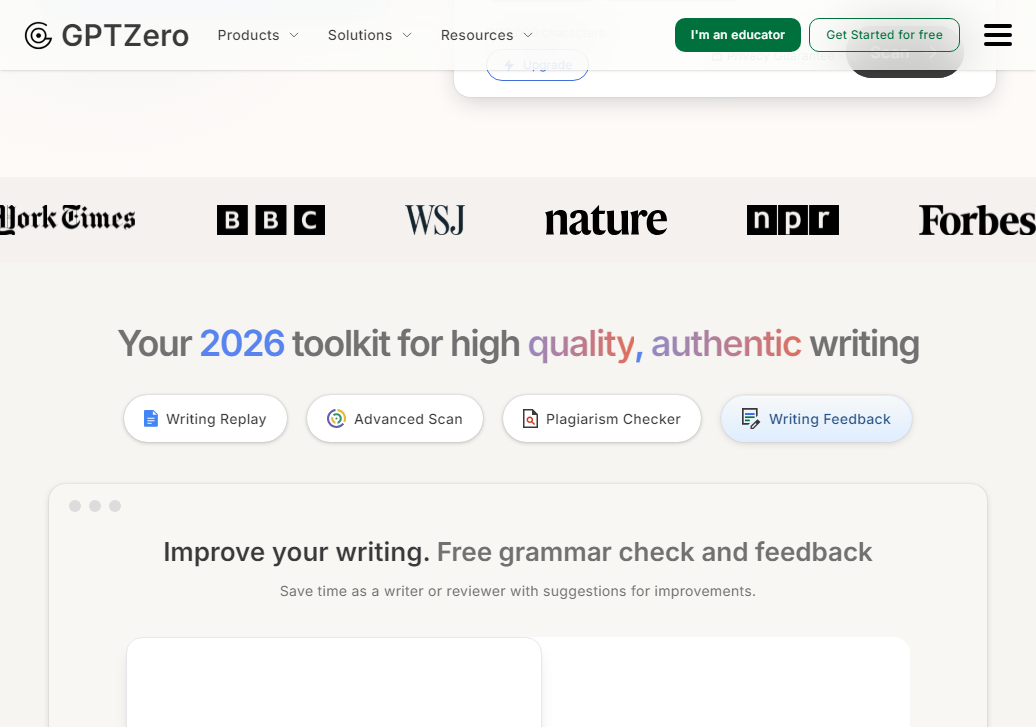1036x727 pixels.
Task: Click the I'm an educator button
Action: point(737,35)
